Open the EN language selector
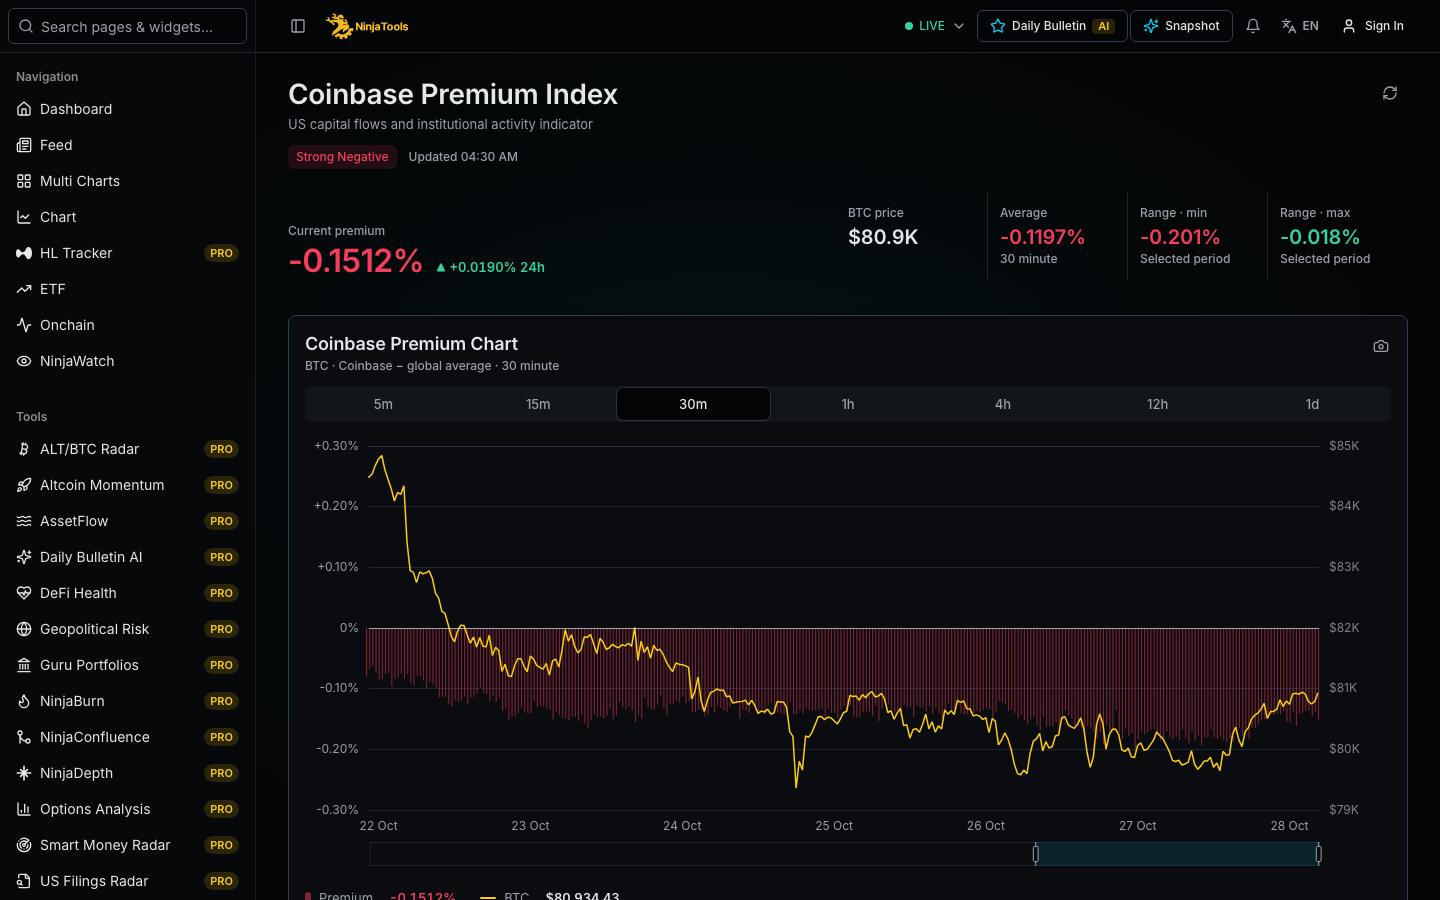1440x900 pixels. [x=1300, y=26]
